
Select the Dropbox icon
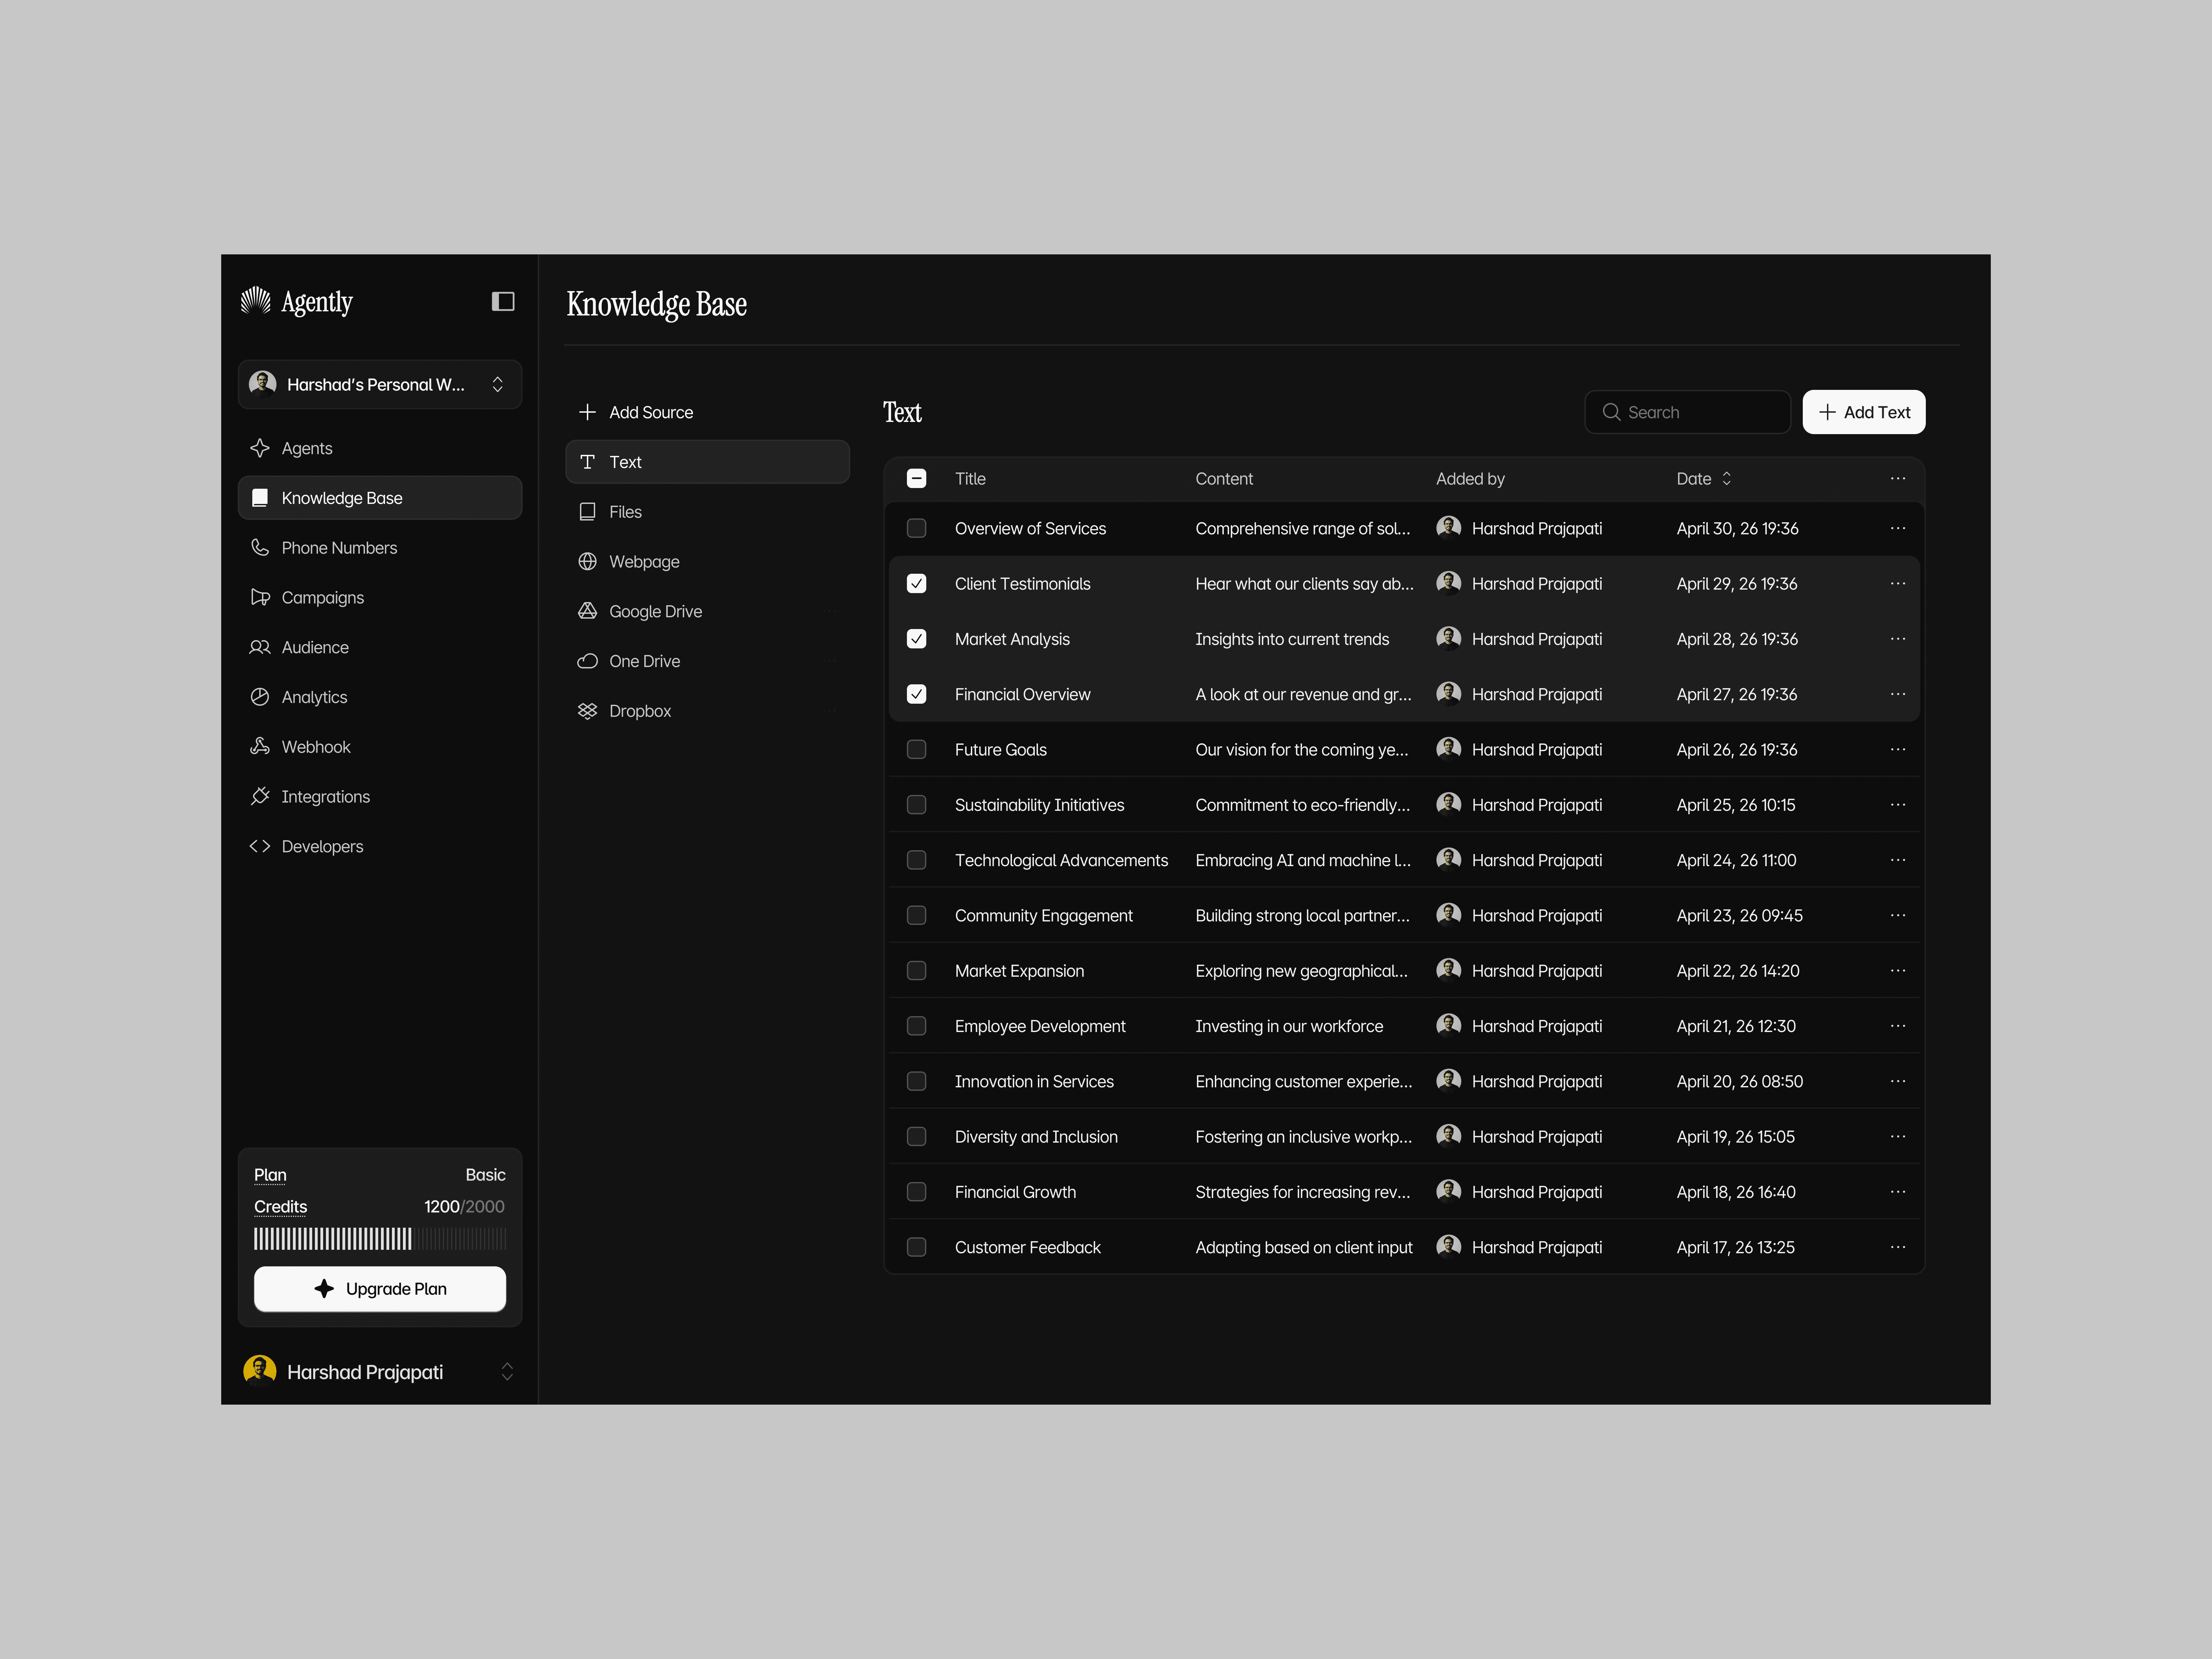pos(587,711)
